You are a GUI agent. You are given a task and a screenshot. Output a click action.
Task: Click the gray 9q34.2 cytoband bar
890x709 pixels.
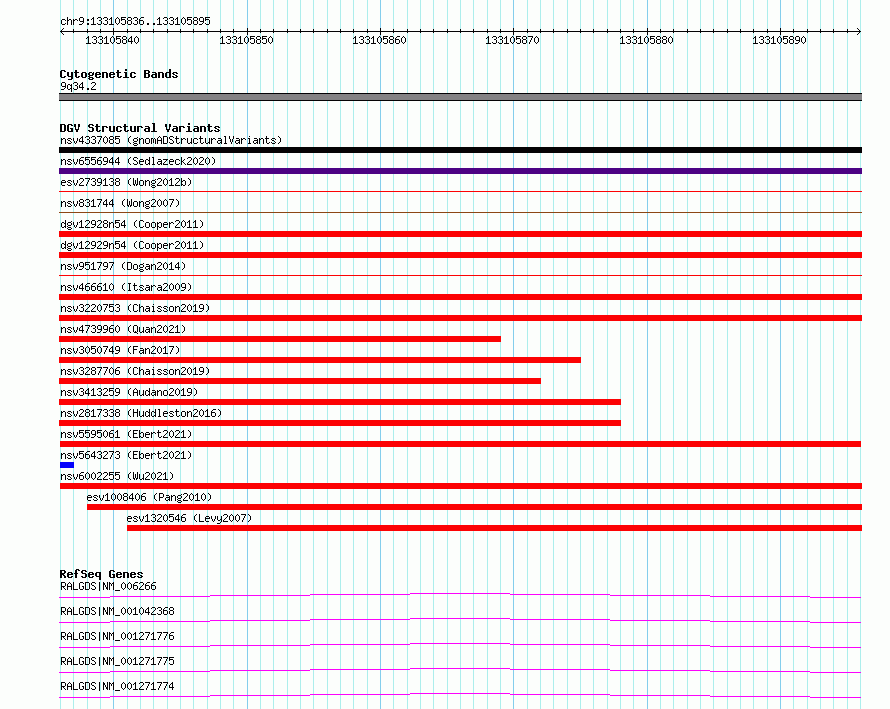[x=460, y=97]
